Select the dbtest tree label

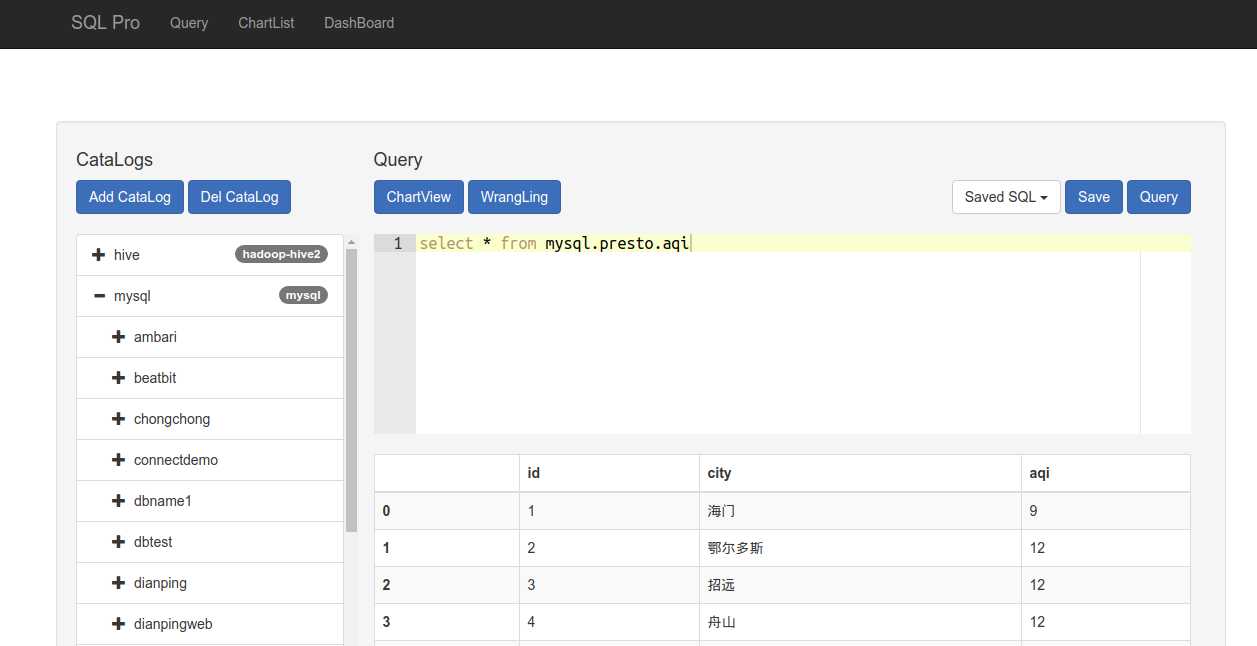click(x=153, y=542)
